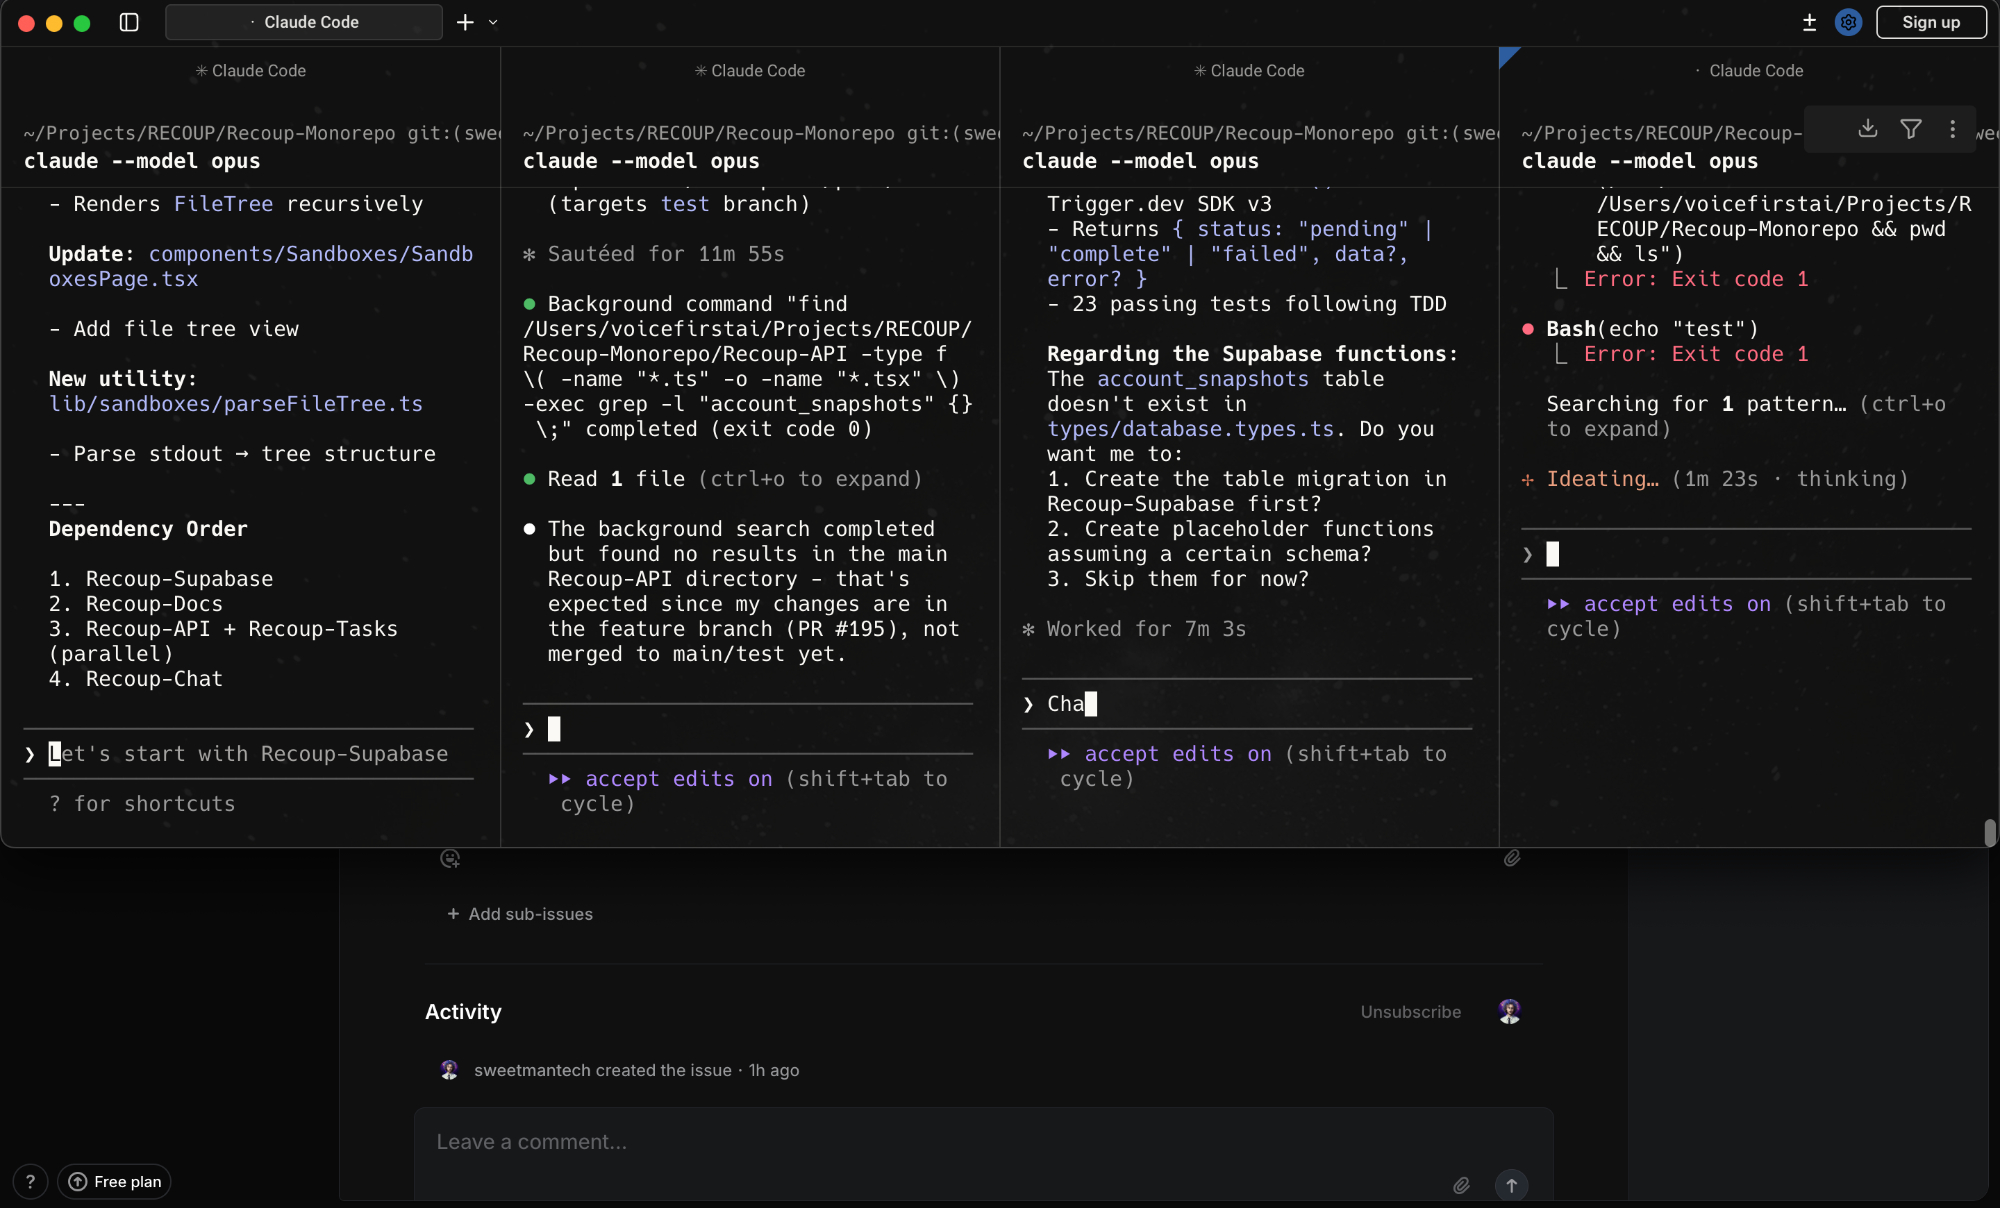
Task: Expand Add sub-issues
Action: click(x=520, y=914)
